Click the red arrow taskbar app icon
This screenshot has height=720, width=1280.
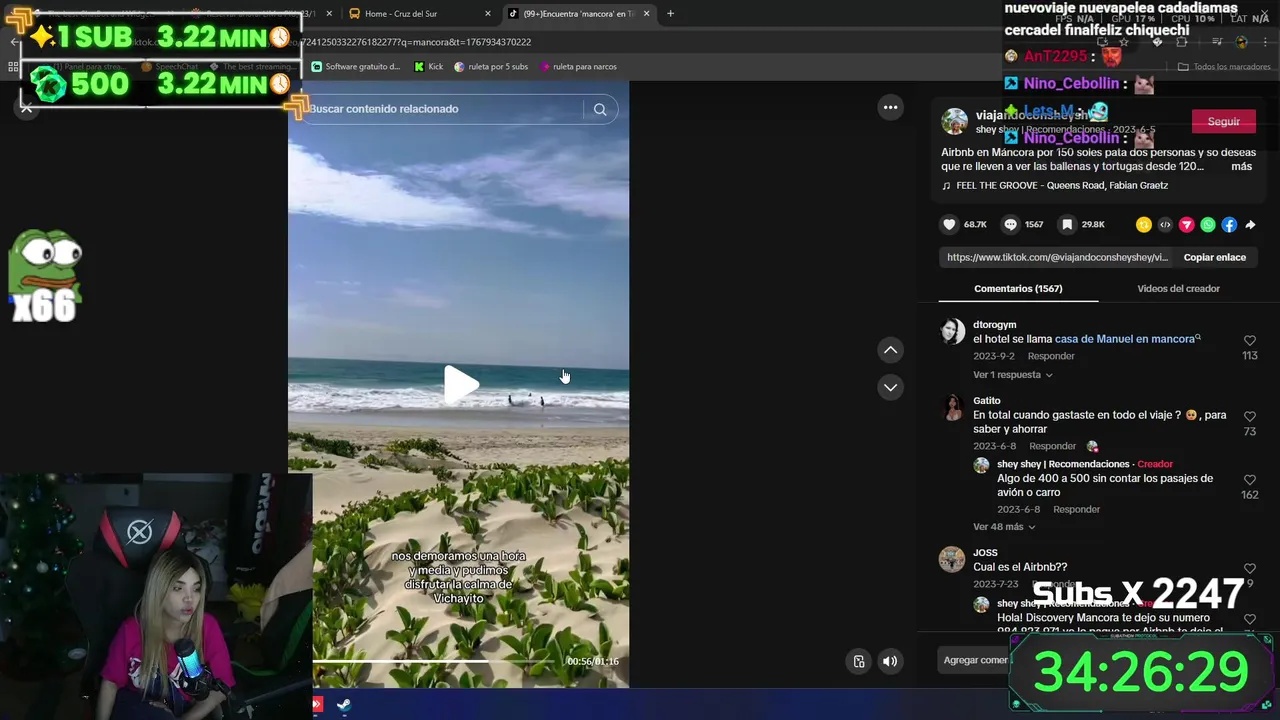(317, 705)
